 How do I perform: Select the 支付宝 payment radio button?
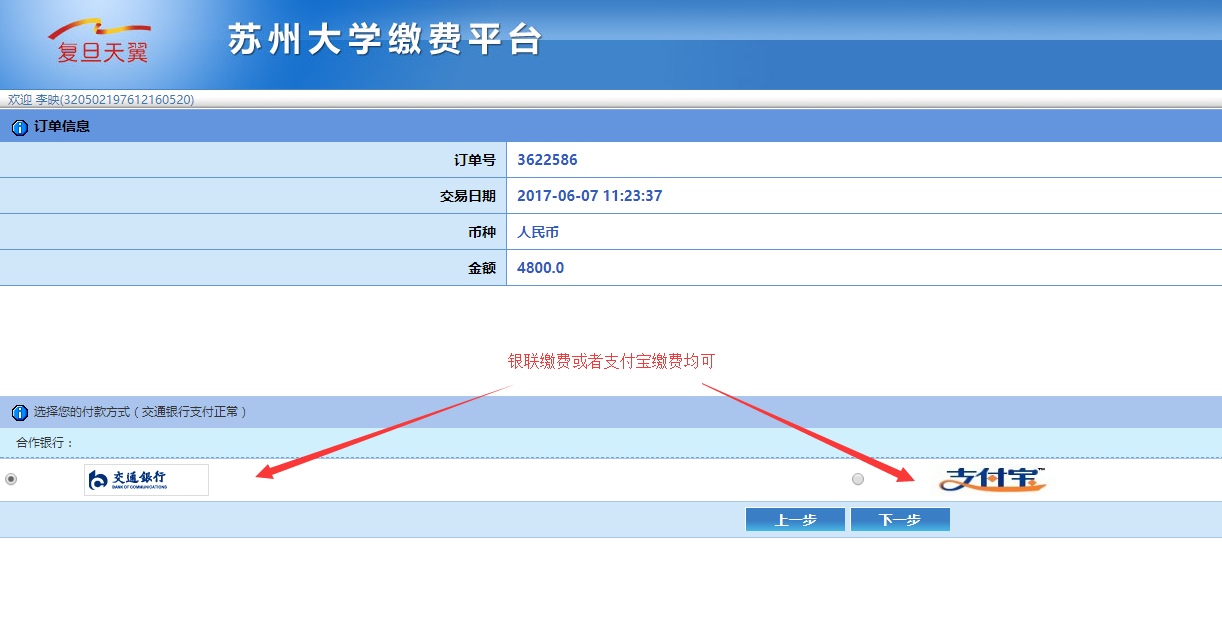tap(858, 480)
